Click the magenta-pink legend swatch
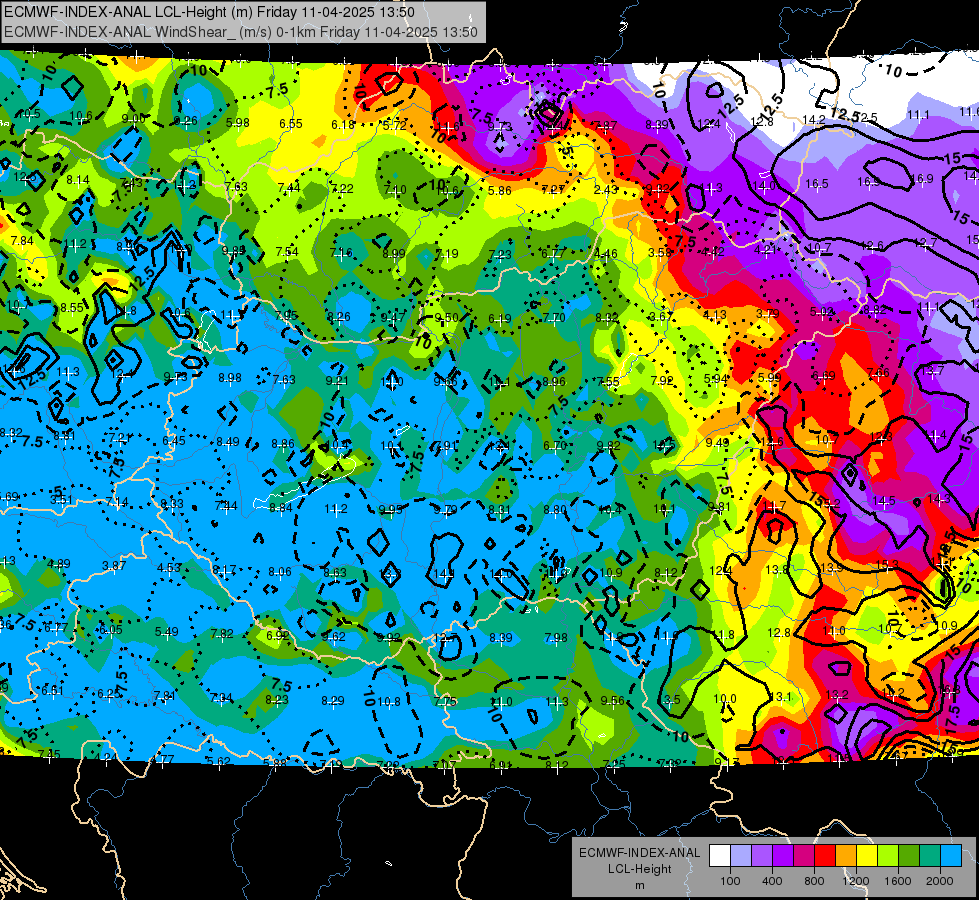979x900 pixels. (804, 856)
